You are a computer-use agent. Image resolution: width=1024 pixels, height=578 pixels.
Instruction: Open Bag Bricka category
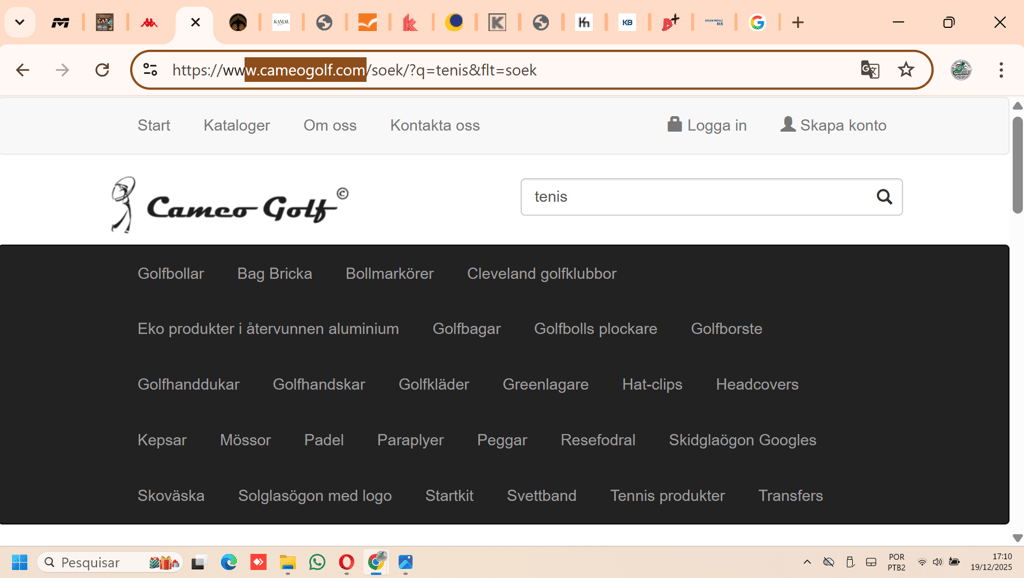tap(274, 274)
